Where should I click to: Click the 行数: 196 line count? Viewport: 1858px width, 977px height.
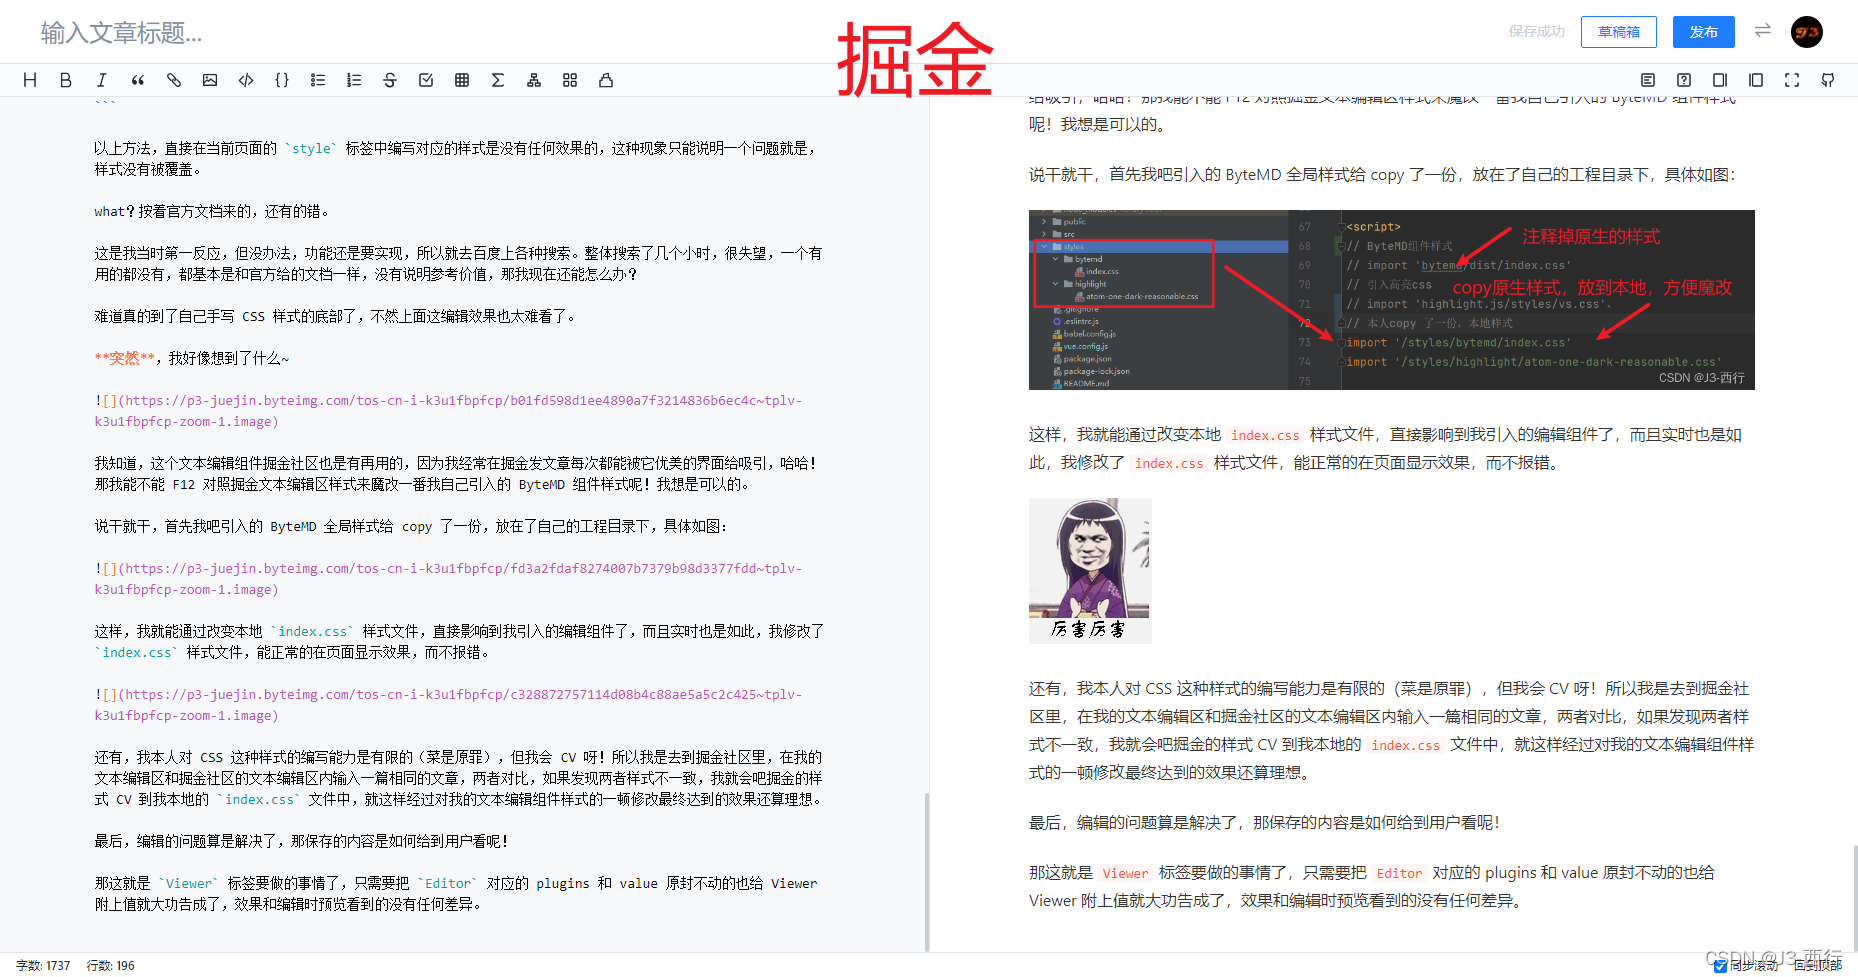(111, 966)
